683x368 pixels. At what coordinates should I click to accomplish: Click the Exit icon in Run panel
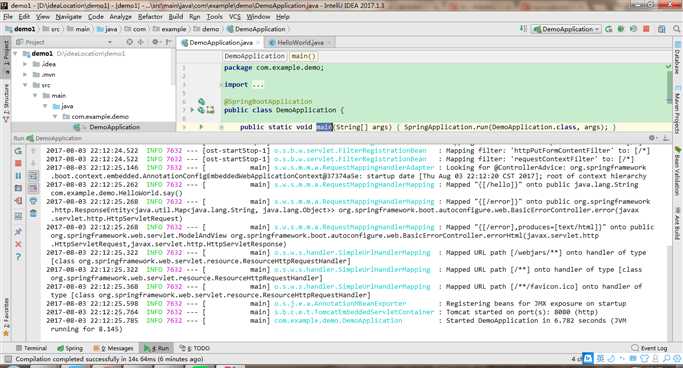click(18, 201)
